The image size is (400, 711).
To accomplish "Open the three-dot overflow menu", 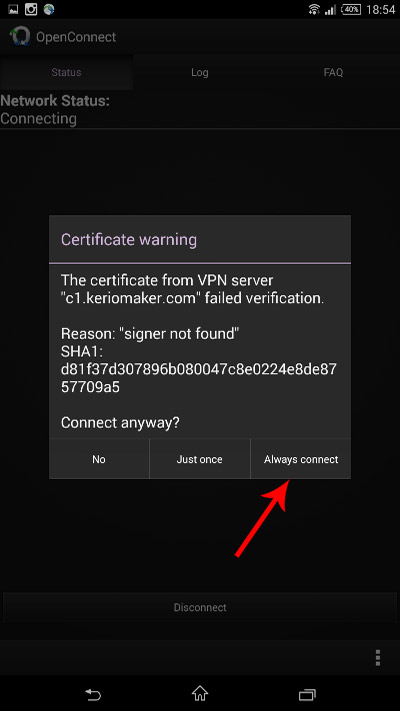I will coord(378,657).
